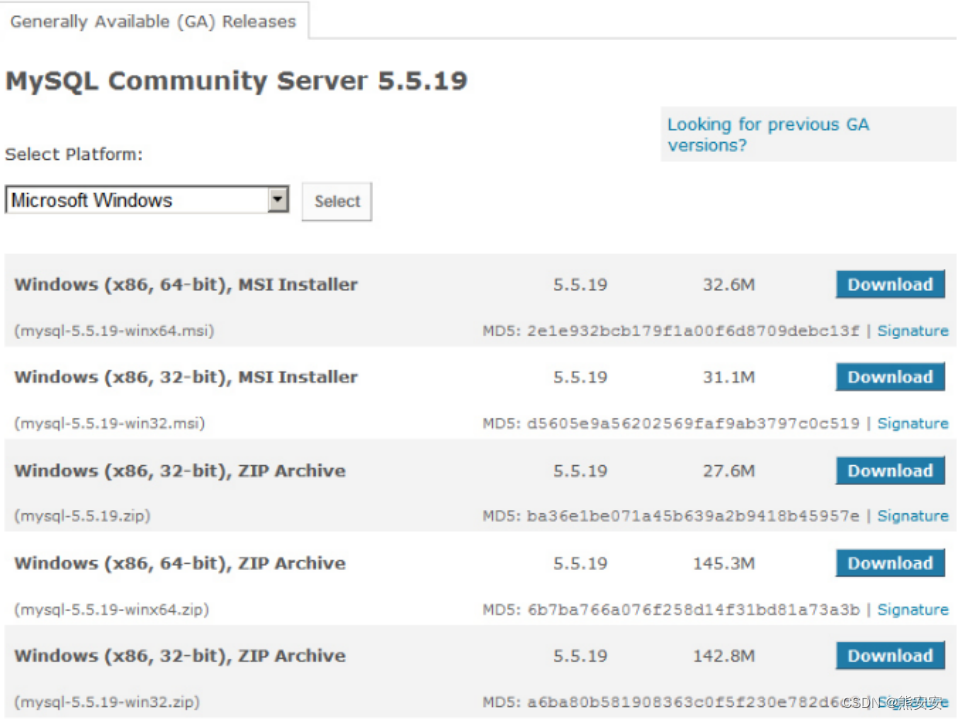Download the 32-bit ZIP Archive 27.6M
The height and width of the screenshot is (720, 958).
click(890, 471)
